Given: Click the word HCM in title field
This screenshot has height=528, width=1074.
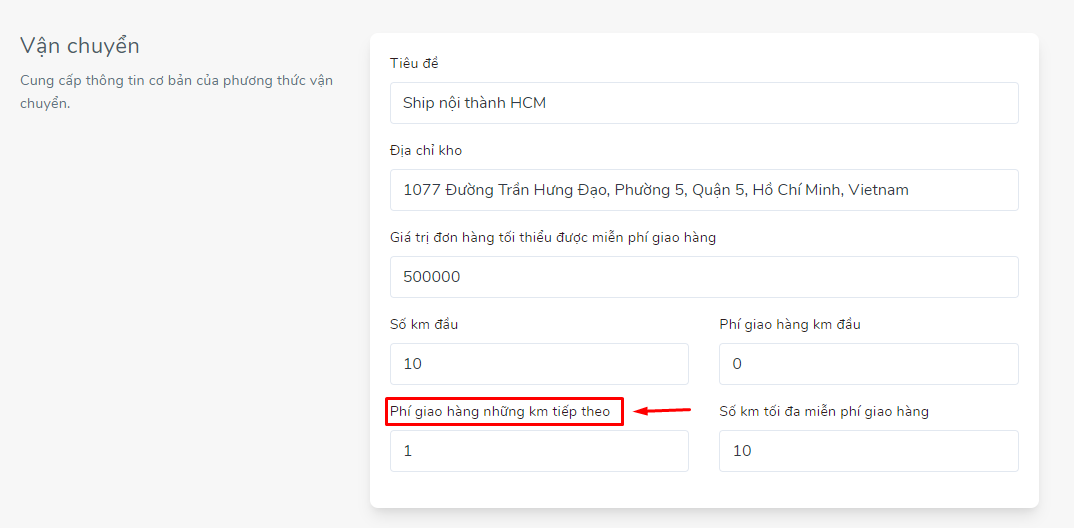Looking at the screenshot, I should click(x=528, y=103).
